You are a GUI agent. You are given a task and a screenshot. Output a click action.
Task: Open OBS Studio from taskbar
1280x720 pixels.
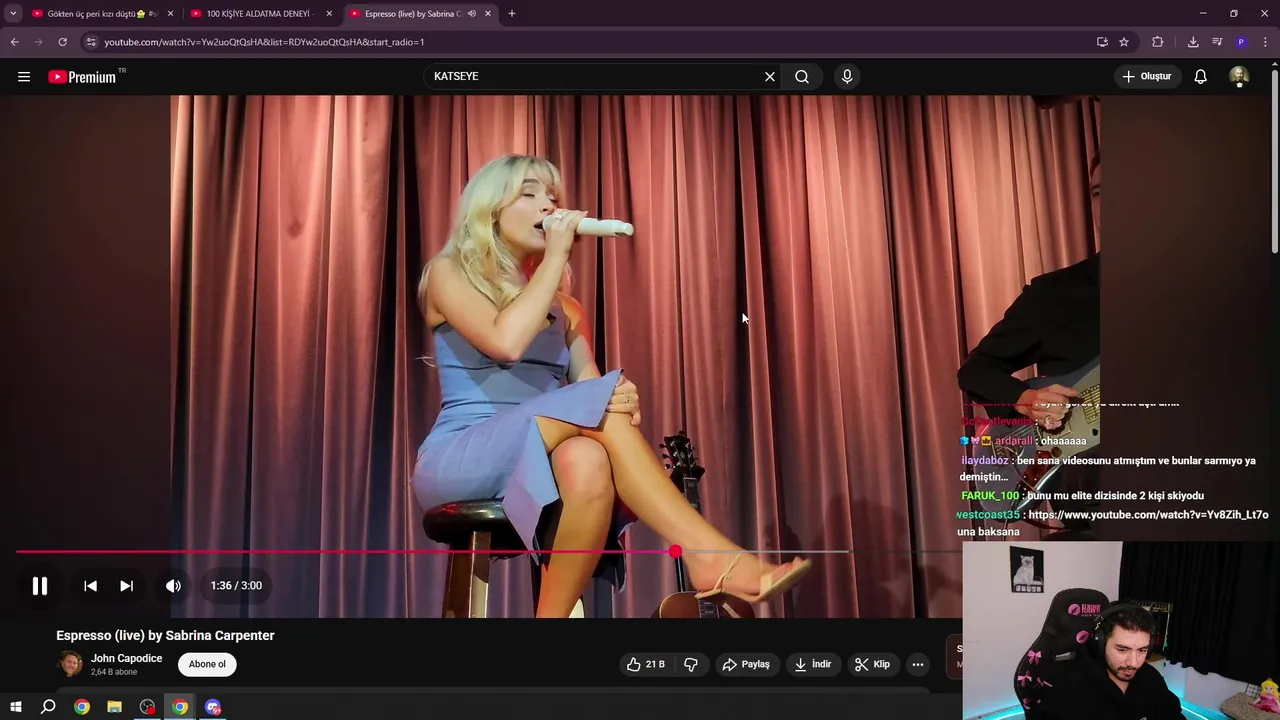coord(148,707)
